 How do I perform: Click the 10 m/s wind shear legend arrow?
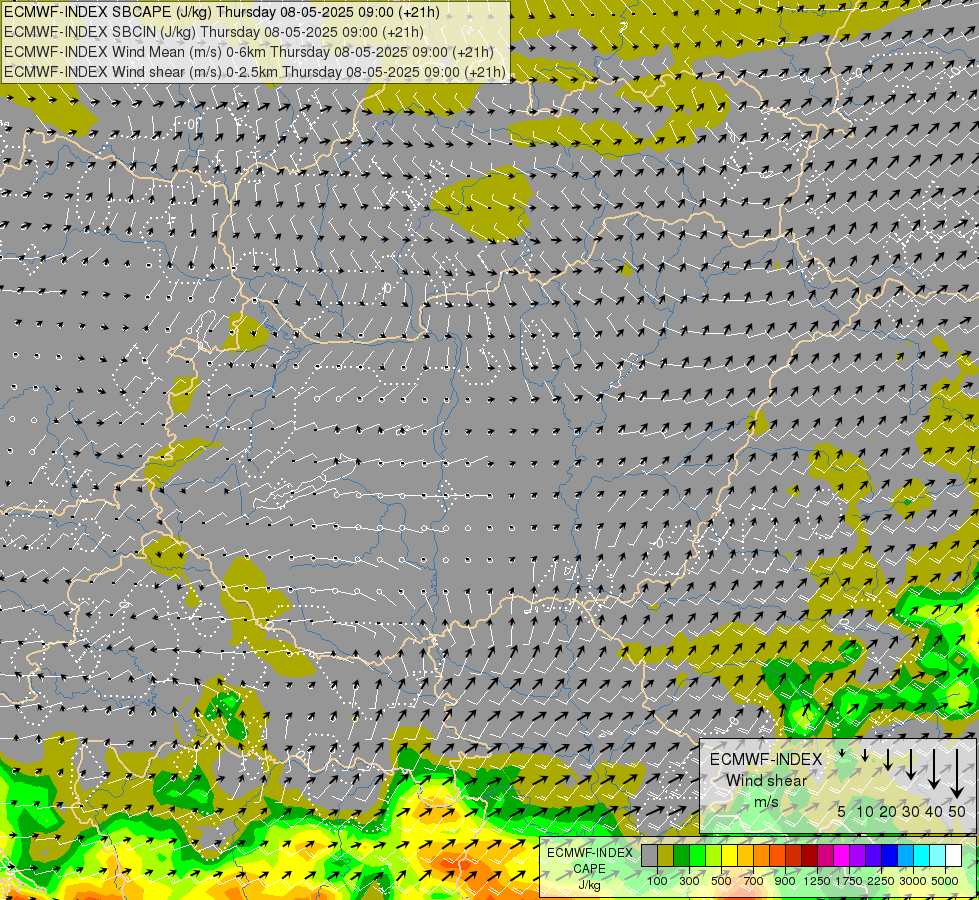coord(865,755)
